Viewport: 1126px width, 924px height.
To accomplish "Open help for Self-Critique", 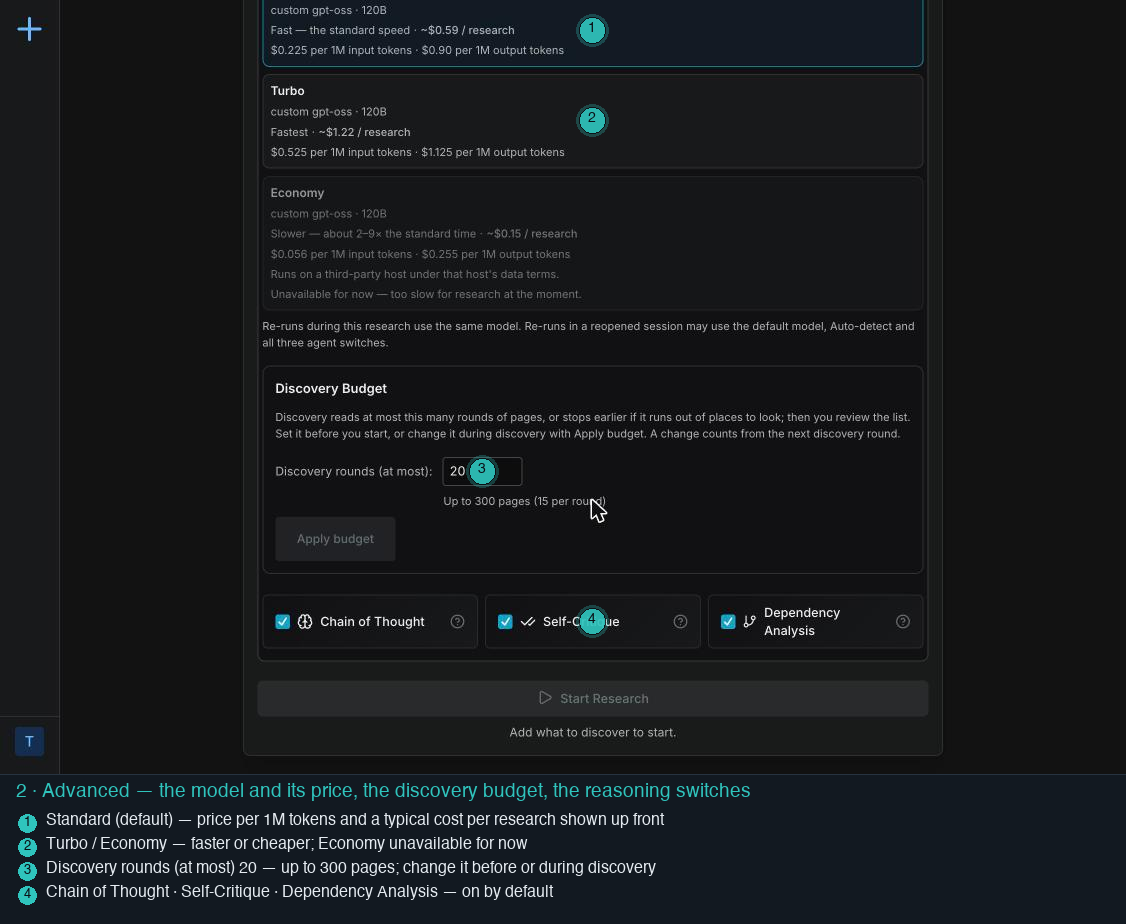I will coord(680,622).
